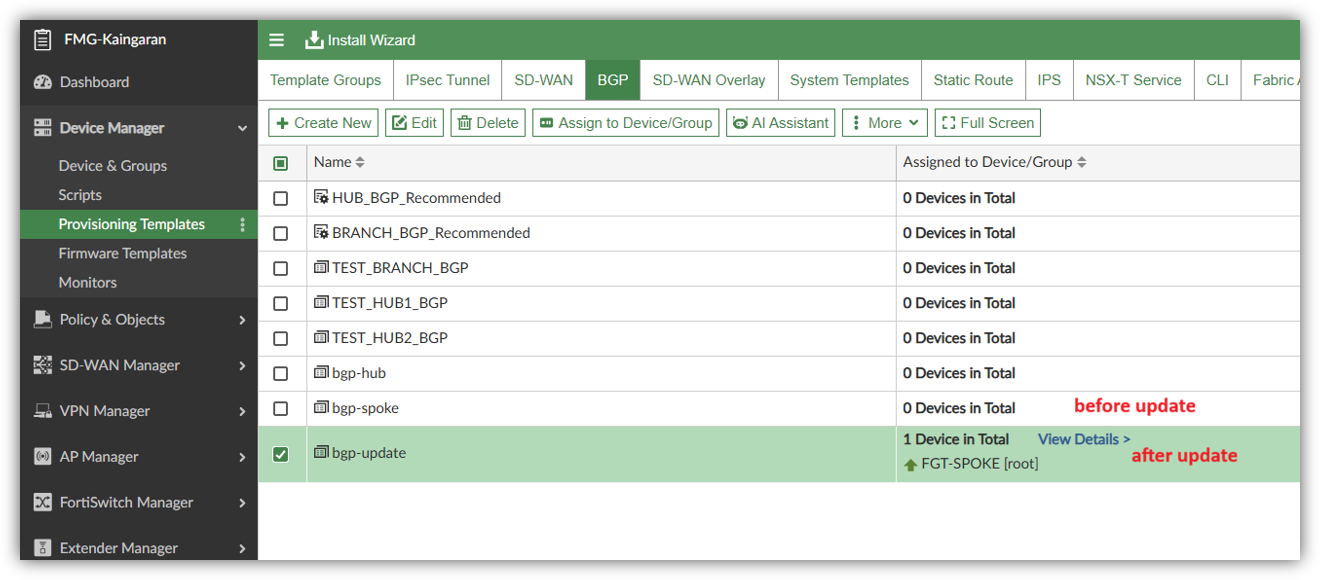The height and width of the screenshot is (580, 1320).
Task: Click the bgp-spoke template icon
Action: pos(321,408)
